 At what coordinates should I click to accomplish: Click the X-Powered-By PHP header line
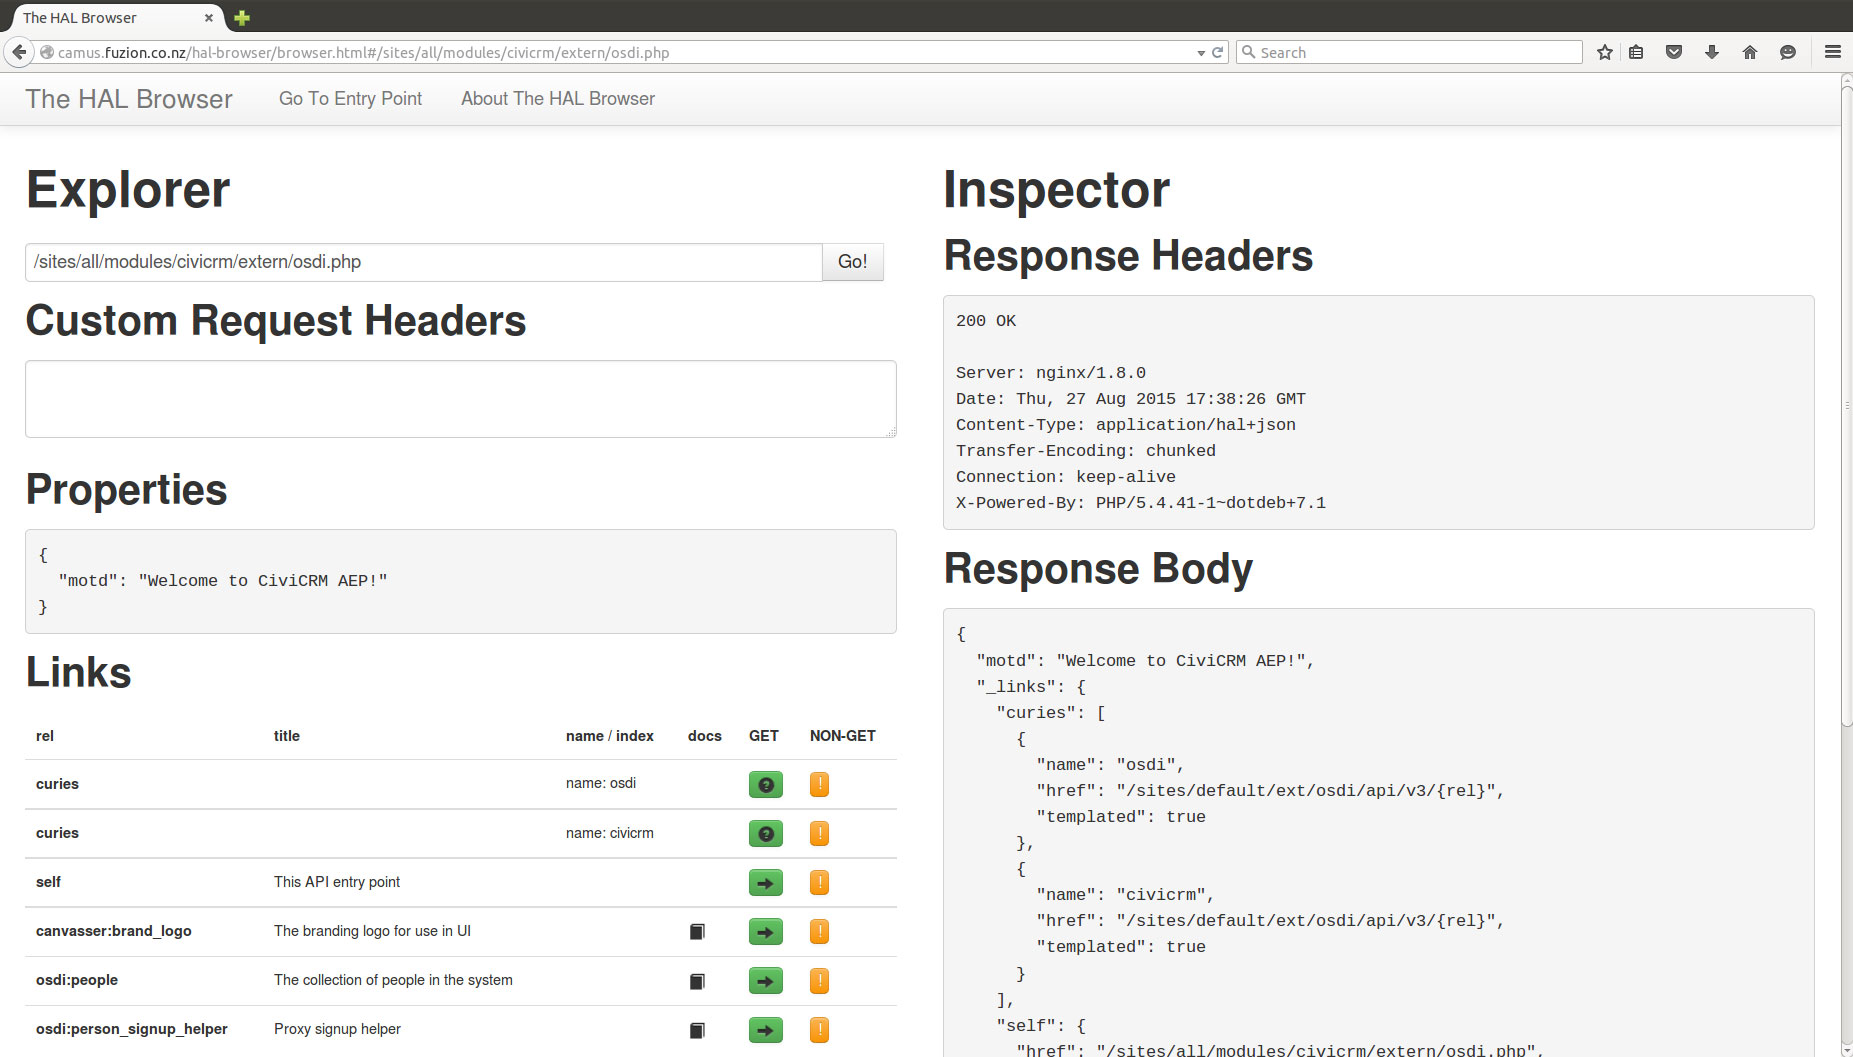click(x=1141, y=503)
